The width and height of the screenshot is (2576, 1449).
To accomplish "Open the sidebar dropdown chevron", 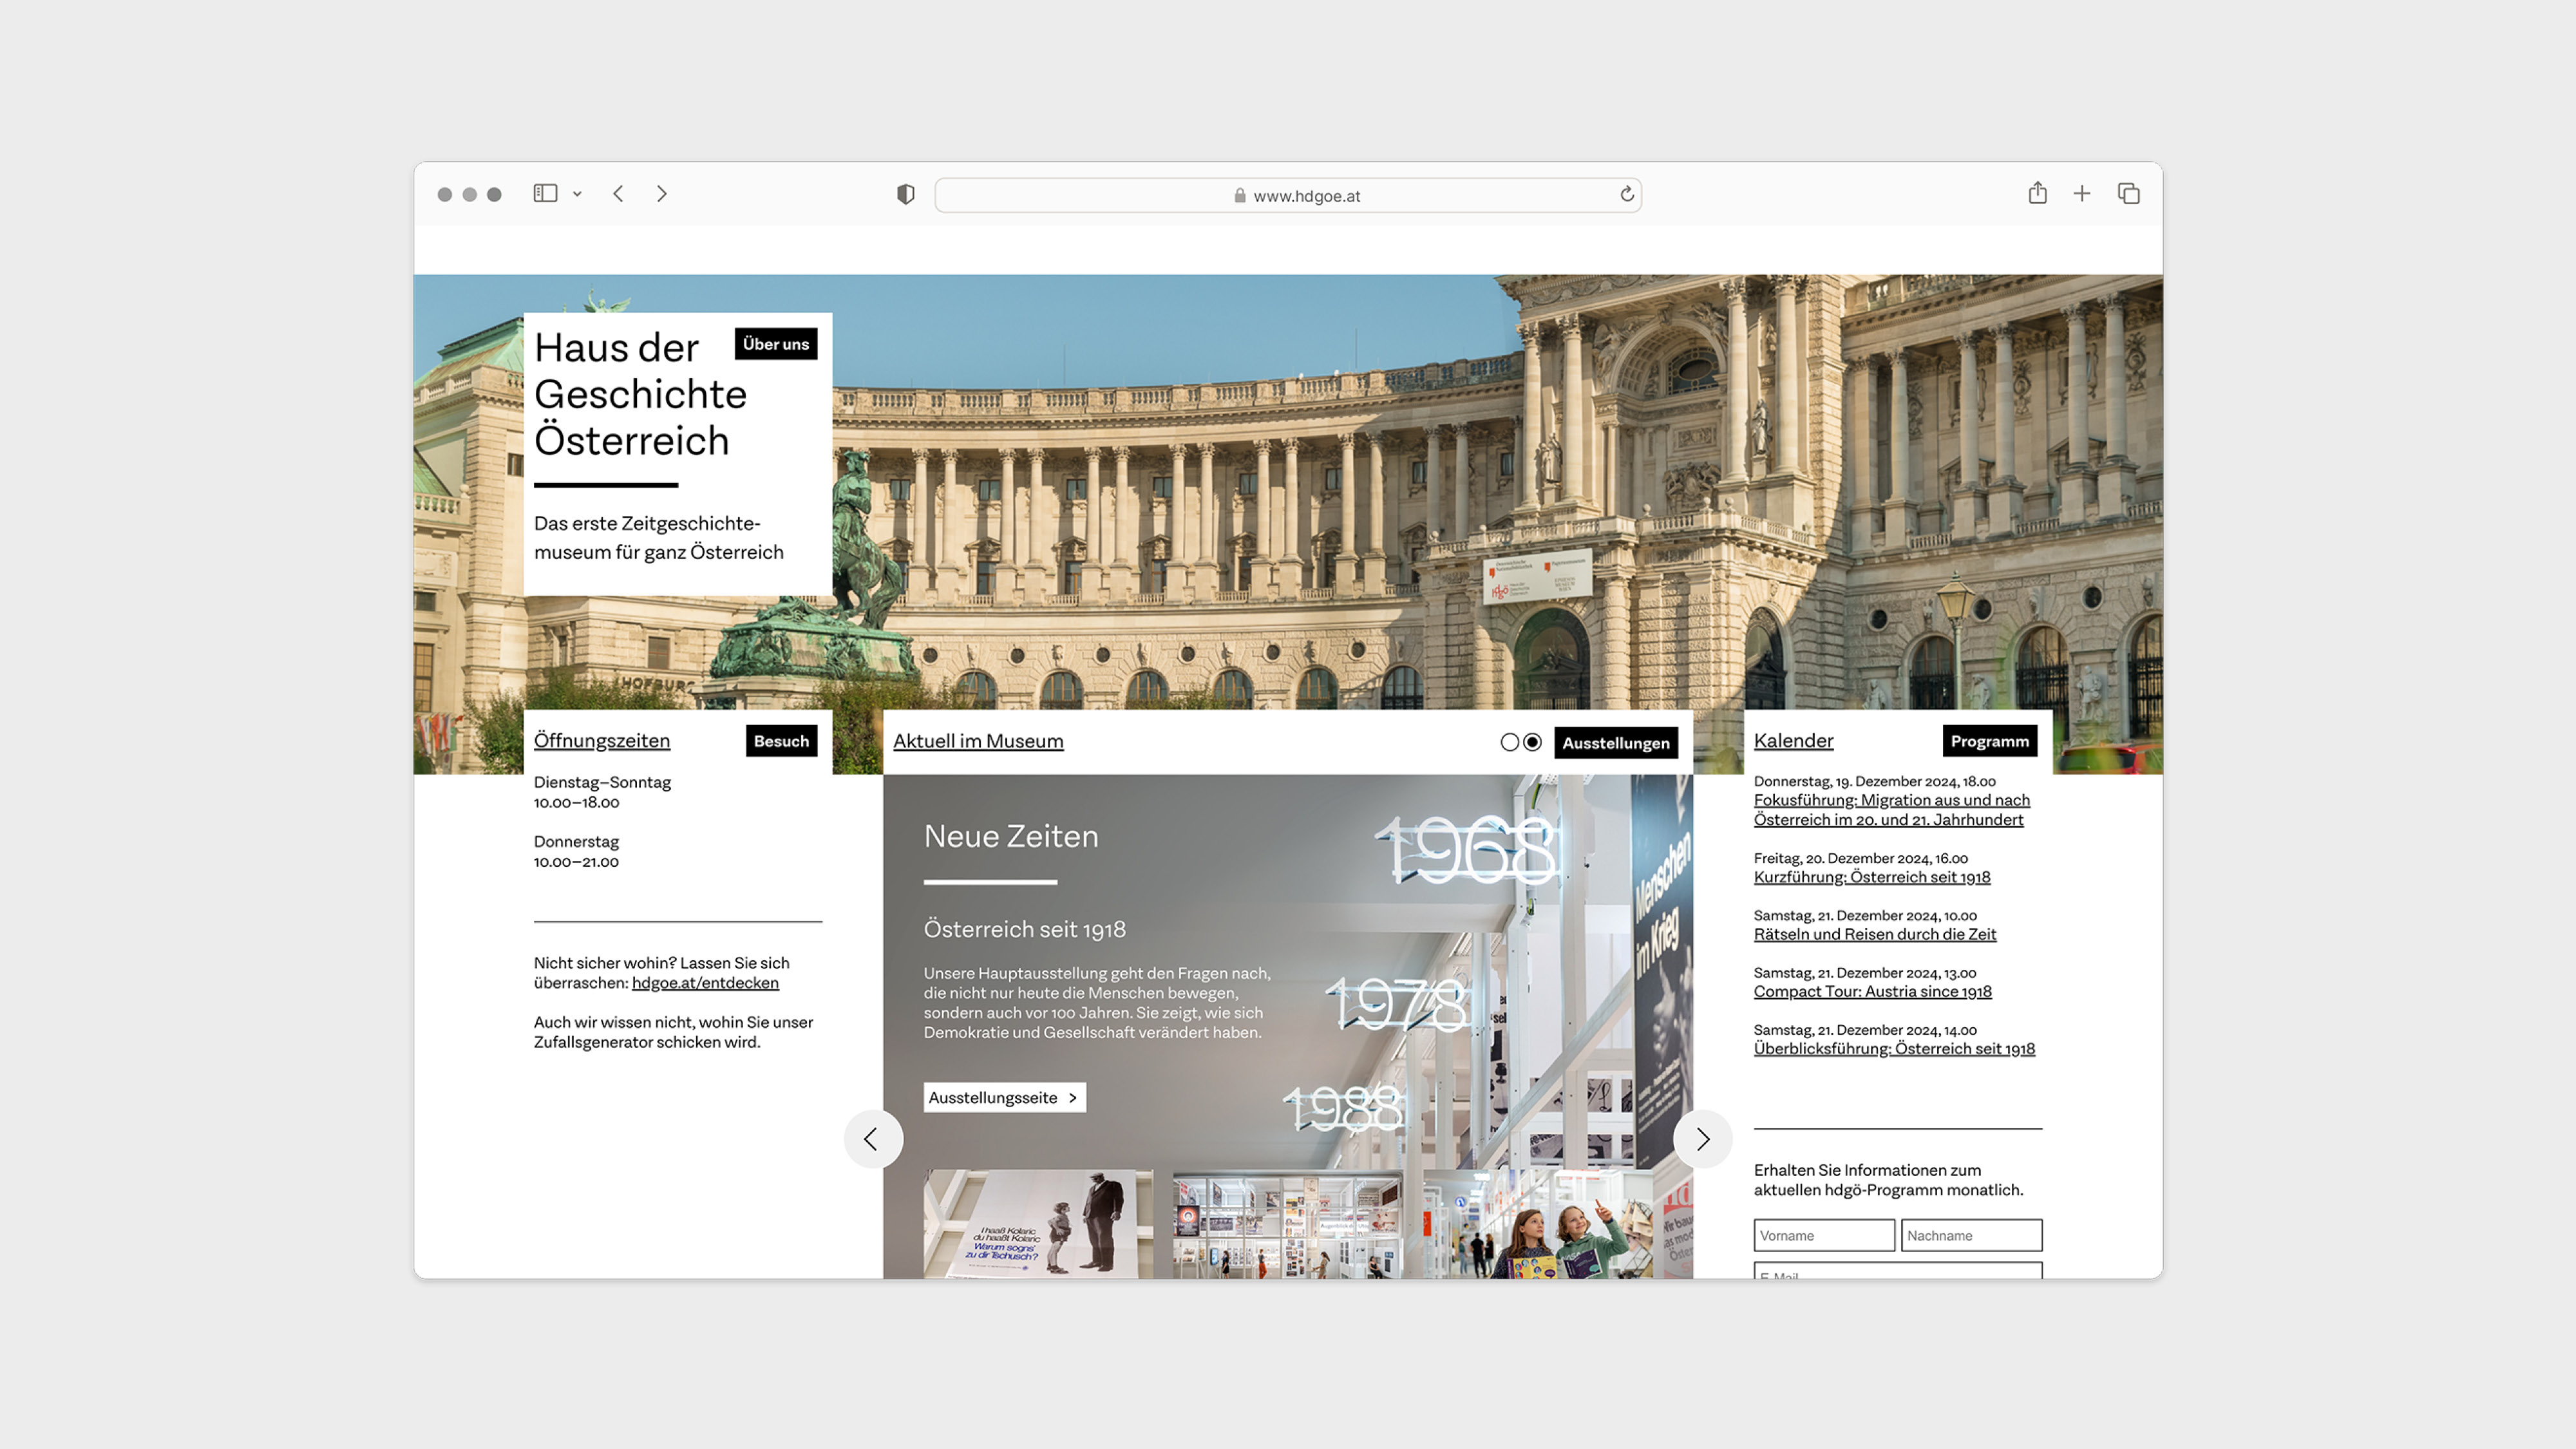I will tap(577, 194).
